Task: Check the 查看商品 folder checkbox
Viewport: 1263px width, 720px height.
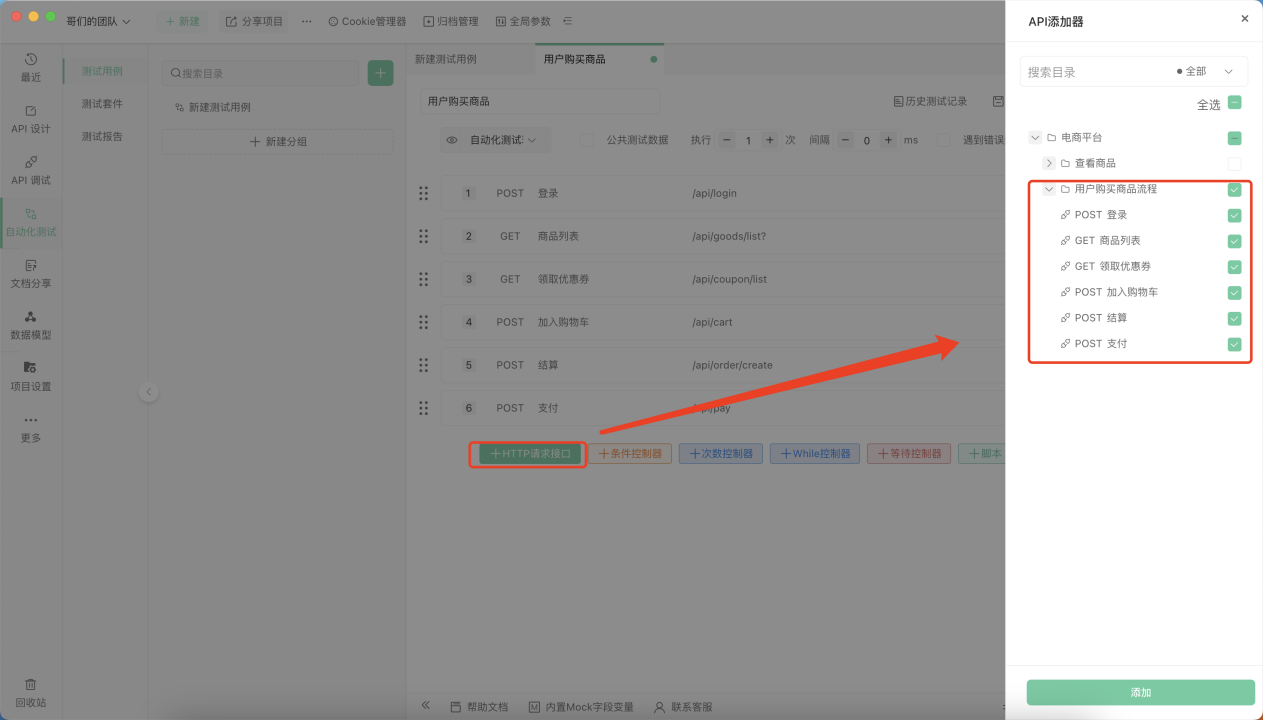Action: pos(1235,164)
